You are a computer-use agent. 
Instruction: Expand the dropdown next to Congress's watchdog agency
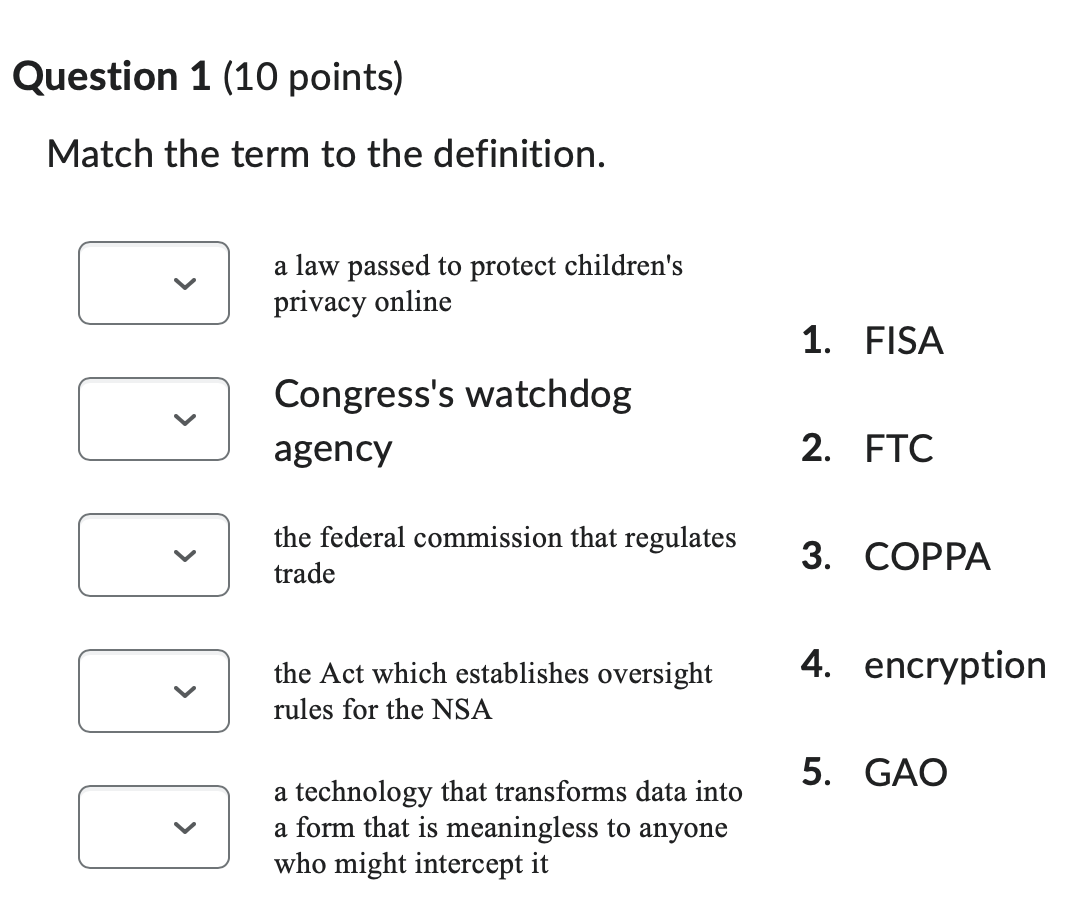(153, 419)
